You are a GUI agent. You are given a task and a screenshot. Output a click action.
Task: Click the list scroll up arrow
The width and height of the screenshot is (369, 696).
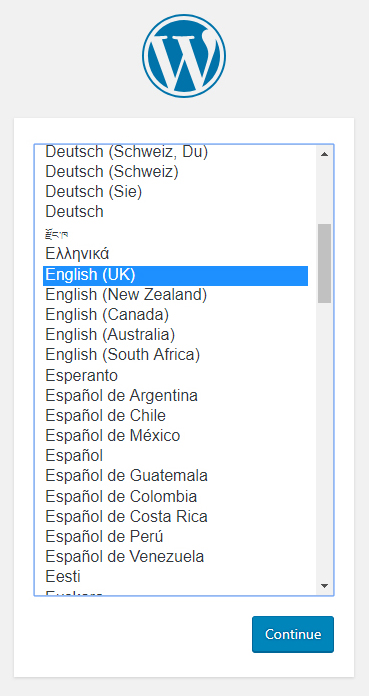pyautogui.click(x=324, y=154)
